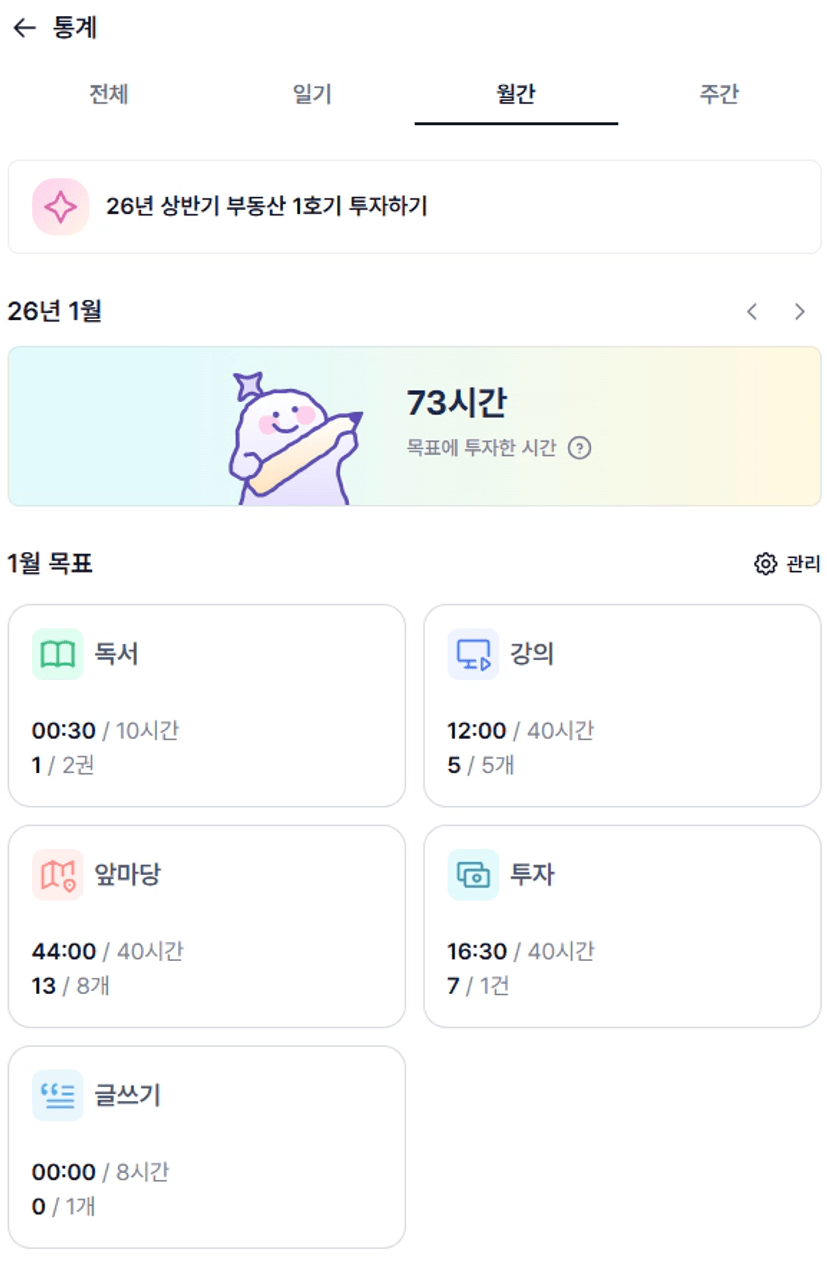Click the 관리 gear icon
The width and height of the screenshot is (827, 1274).
[765, 564]
